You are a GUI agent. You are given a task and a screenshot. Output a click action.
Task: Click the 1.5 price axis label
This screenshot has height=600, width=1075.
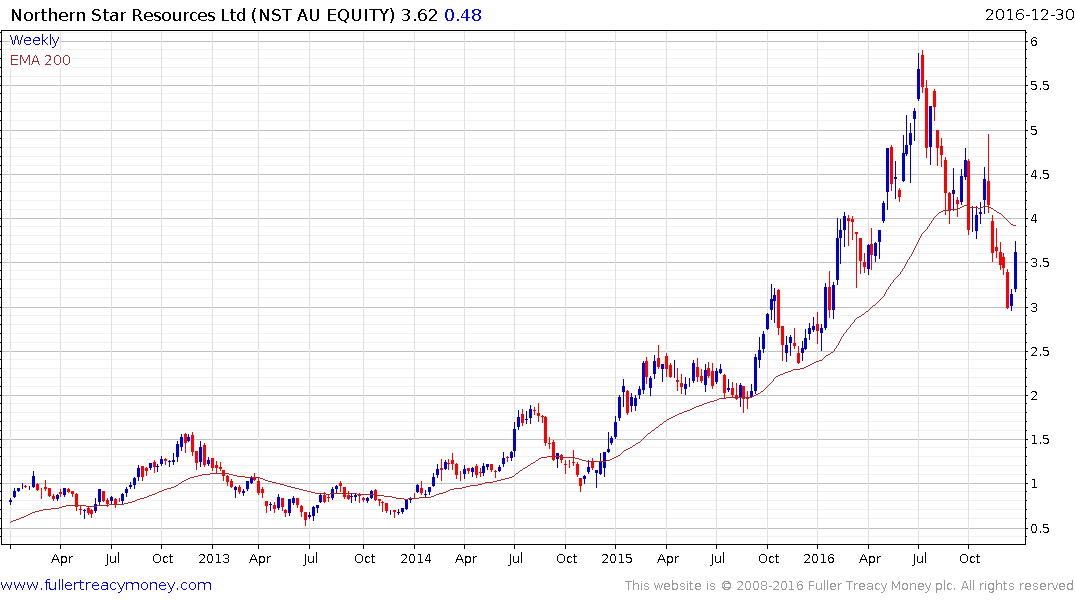click(x=1039, y=440)
